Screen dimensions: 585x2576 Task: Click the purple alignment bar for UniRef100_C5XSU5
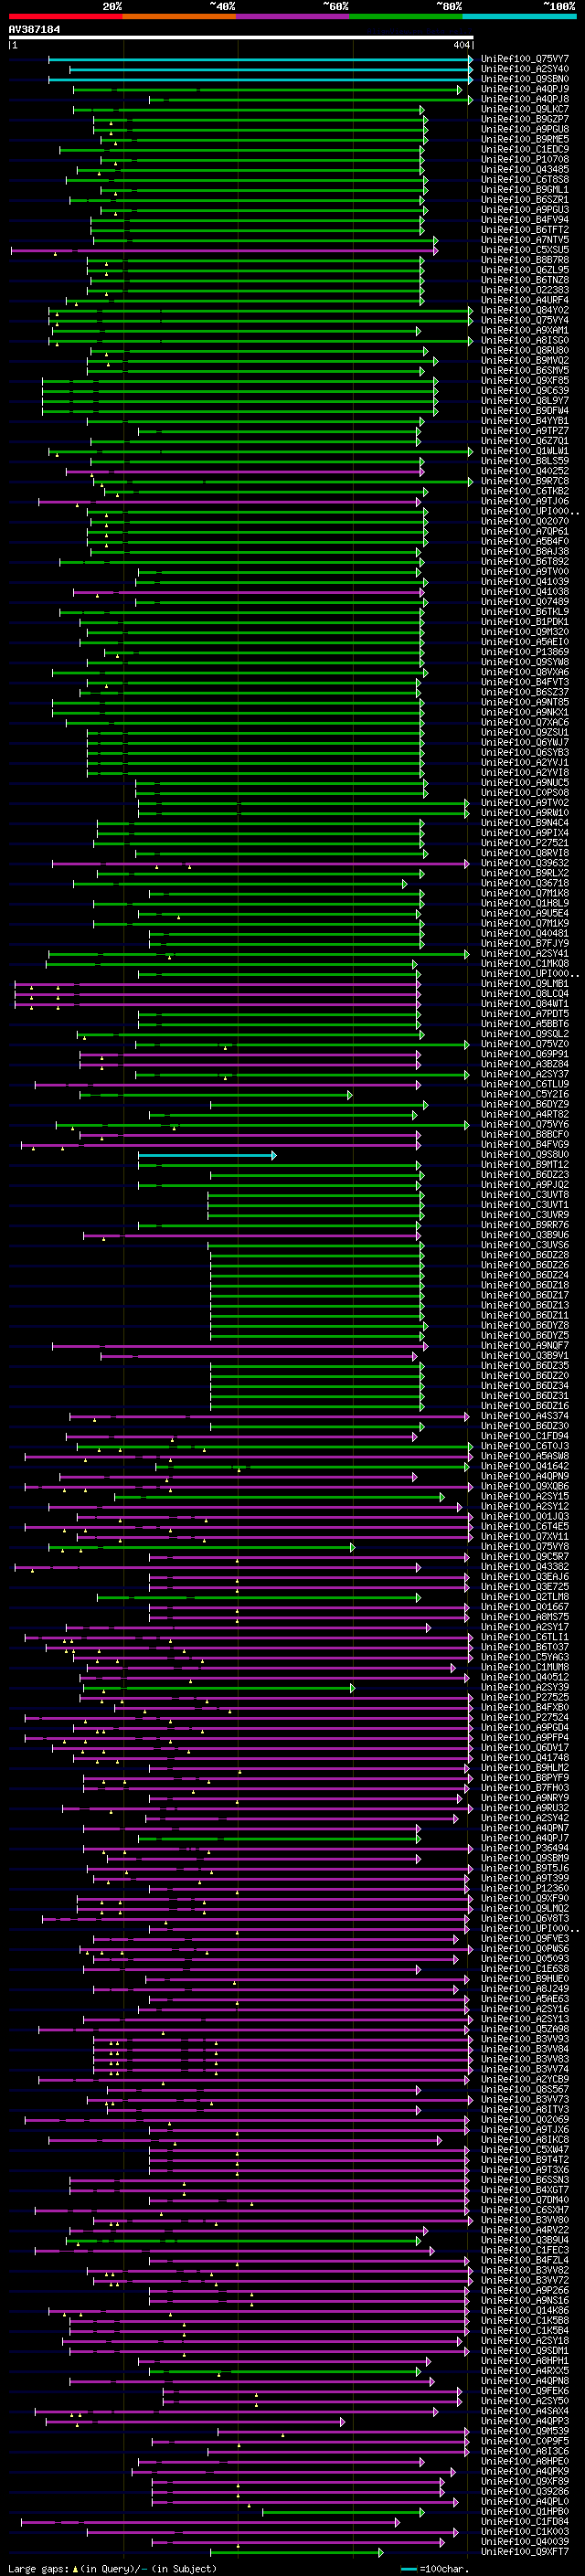click(224, 250)
